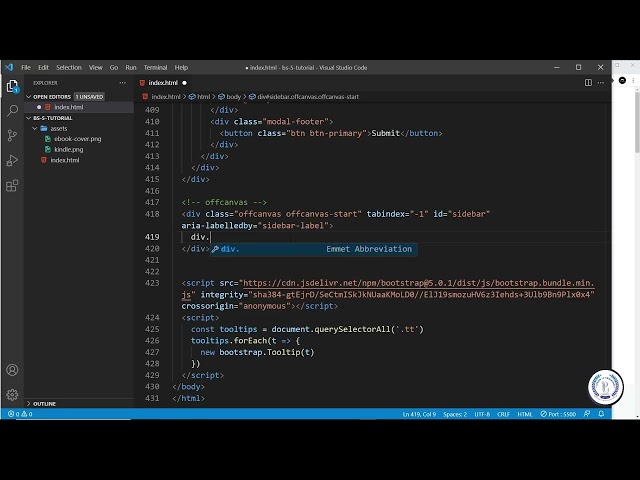Screen dimensions: 640x480
Task: Click line number 418 in gutter
Action: (x=152, y=214)
